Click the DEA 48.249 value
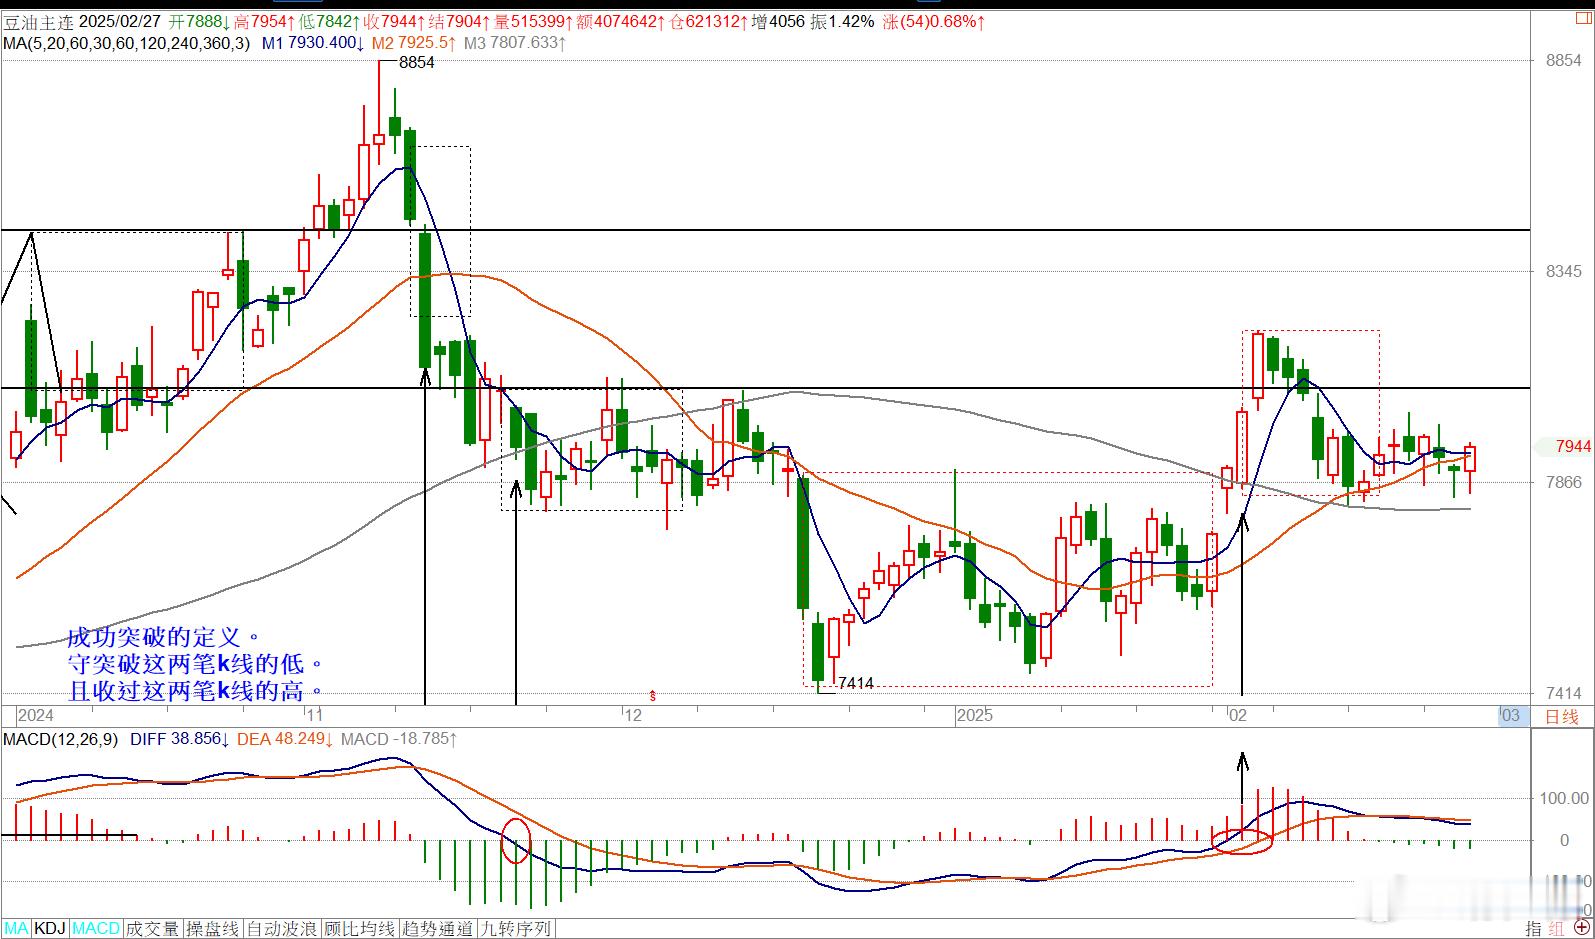The height and width of the screenshot is (939, 1595). click(x=284, y=739)
